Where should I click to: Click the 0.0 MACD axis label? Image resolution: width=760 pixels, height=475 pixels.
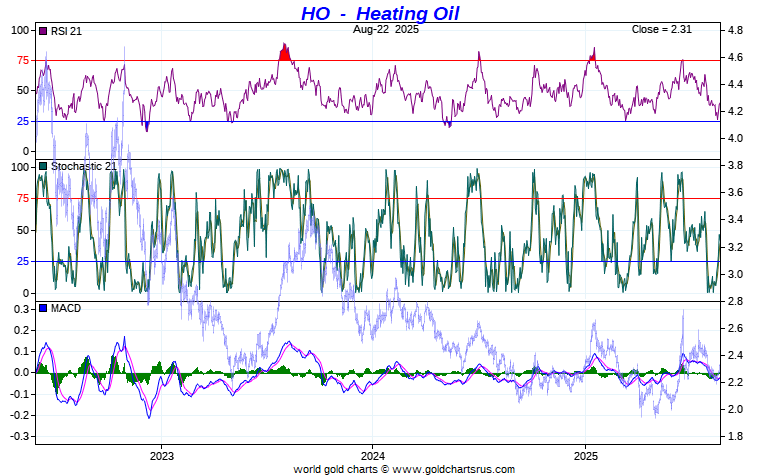pyautogui.click(x=22, y=373)
